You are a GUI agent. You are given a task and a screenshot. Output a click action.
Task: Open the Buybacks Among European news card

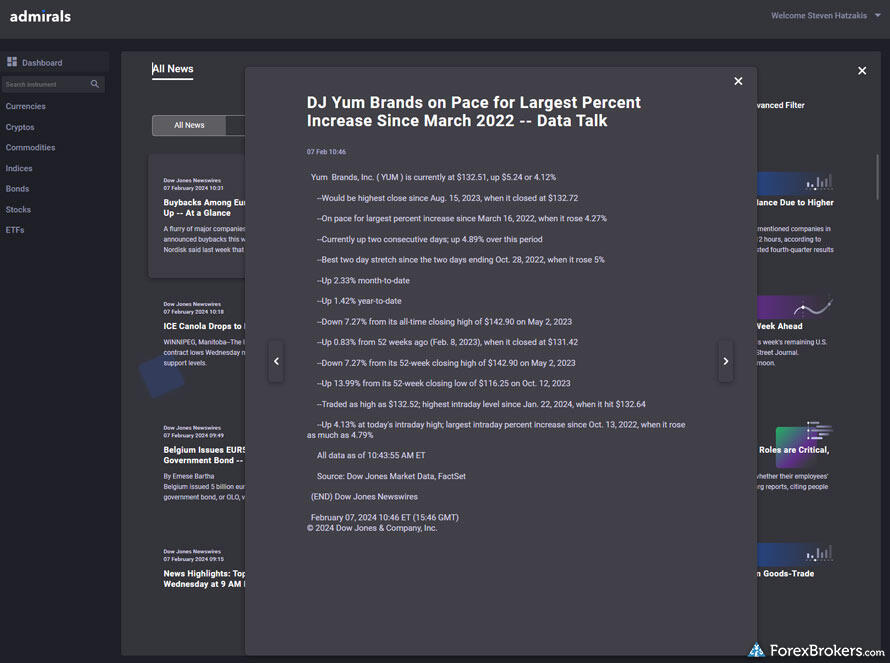tap(197, 216)
